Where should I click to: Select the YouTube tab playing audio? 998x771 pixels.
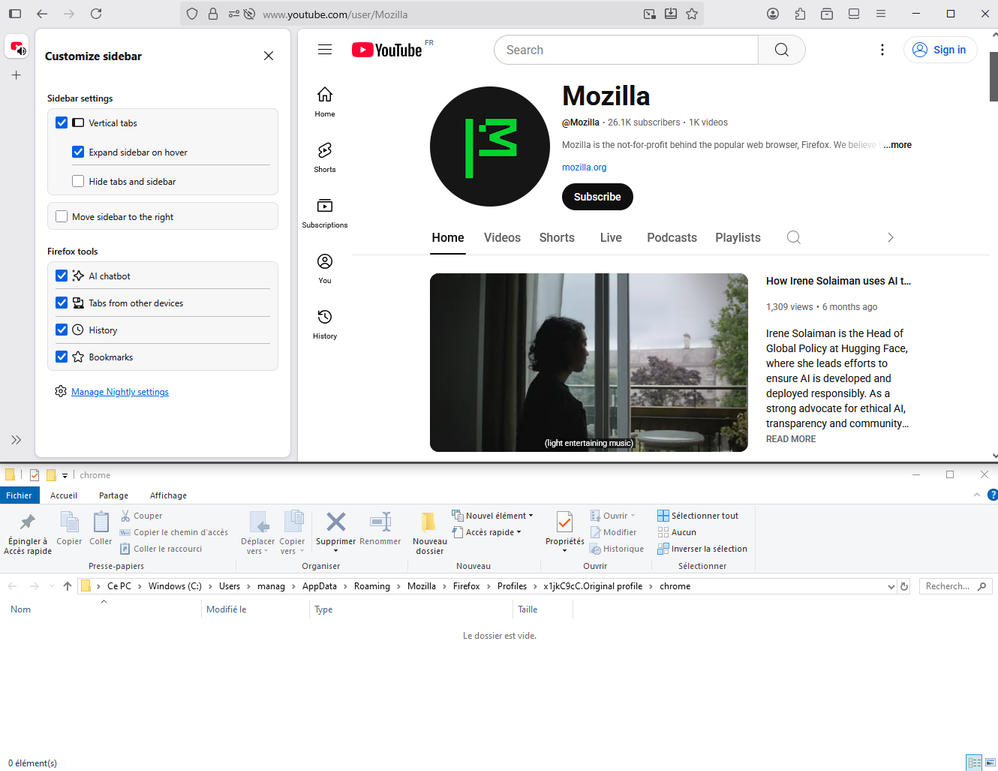(x=17, y=47)
